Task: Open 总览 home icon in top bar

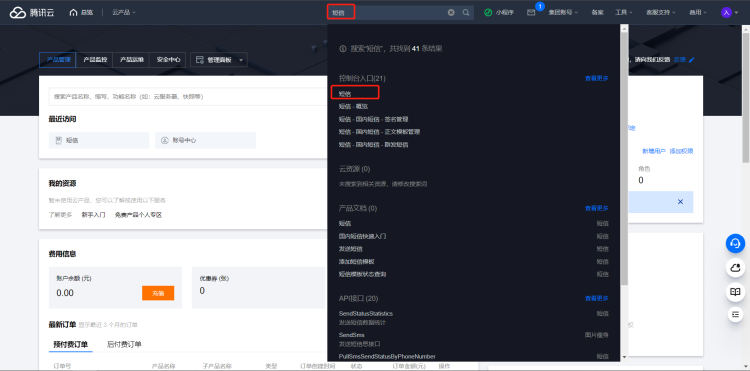Action: pos(73,12)
